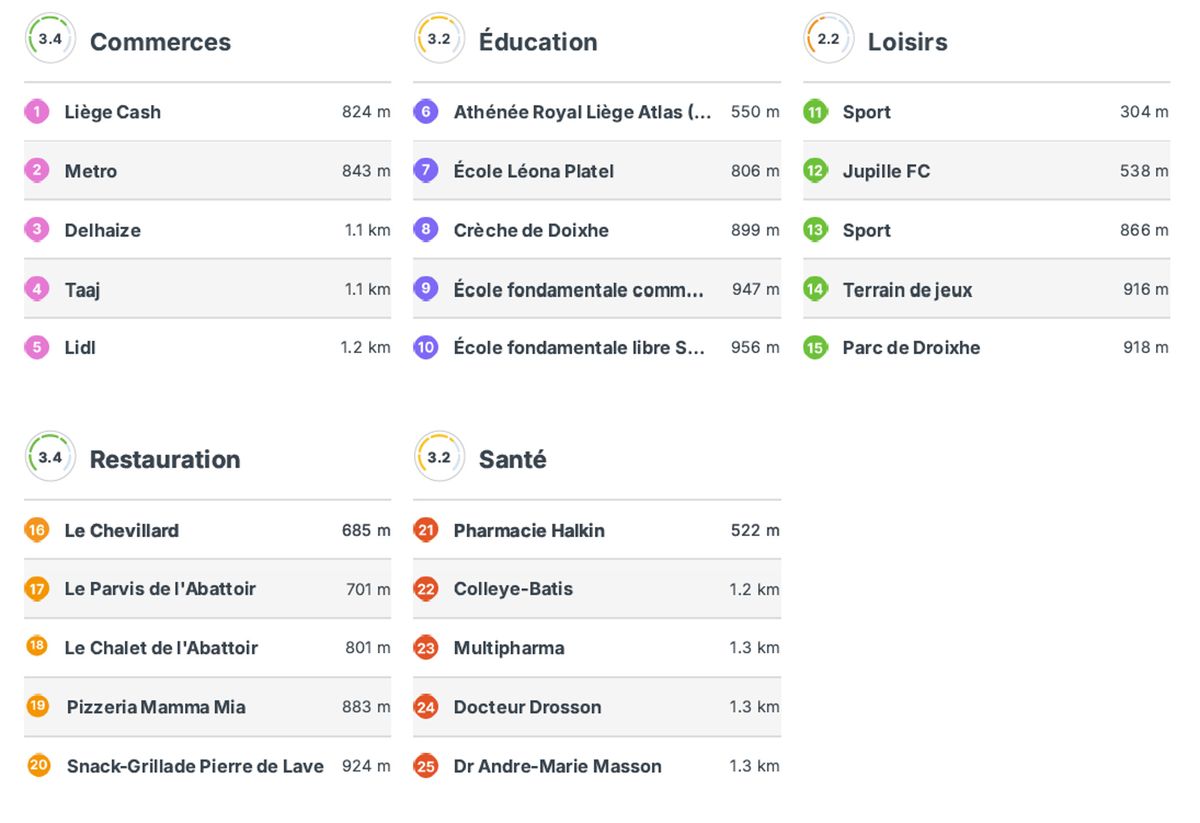Click the number 25 marker icon
This screenshot has height=823, width=1200.
pos(426,766)
